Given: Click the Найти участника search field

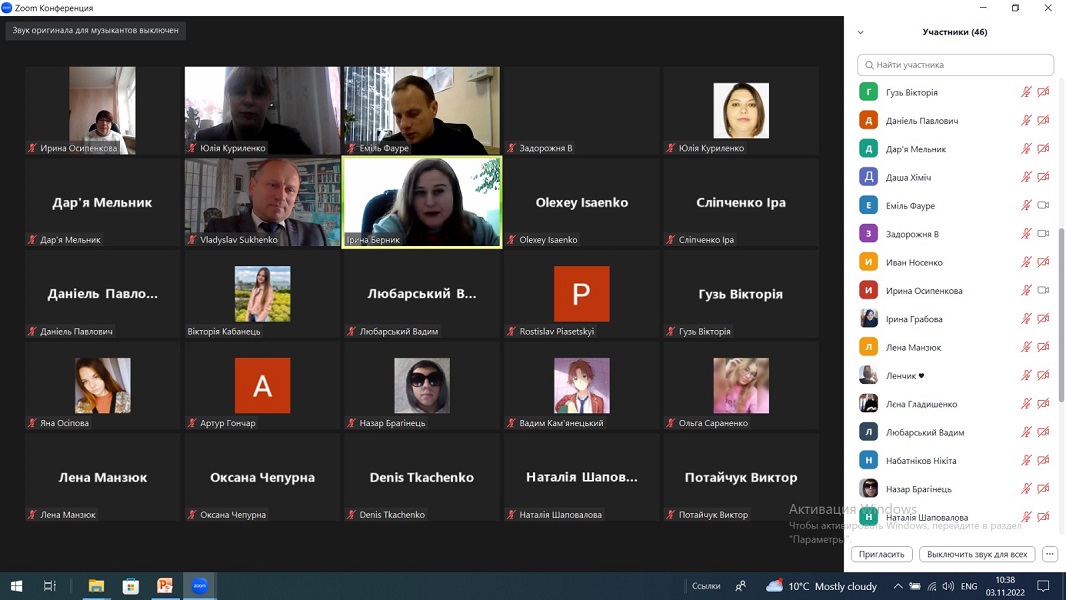Looking at the screenshot, I should pos(955,65).
